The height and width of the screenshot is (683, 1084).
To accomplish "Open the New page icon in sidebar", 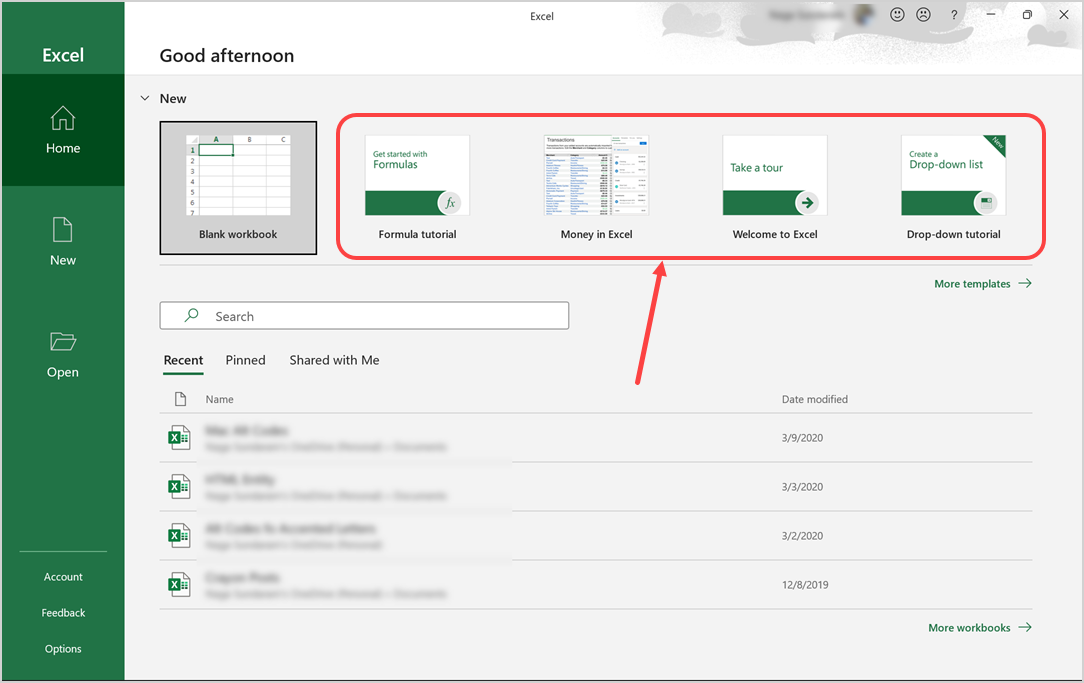I will tap(62, 230).
